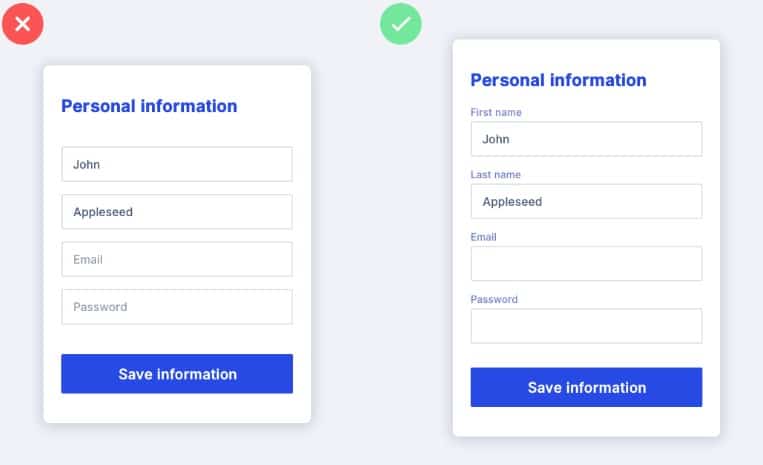763x465 pixels.
Task: Click the blank card area below the labeled form's button
Action: click(586, 421)
